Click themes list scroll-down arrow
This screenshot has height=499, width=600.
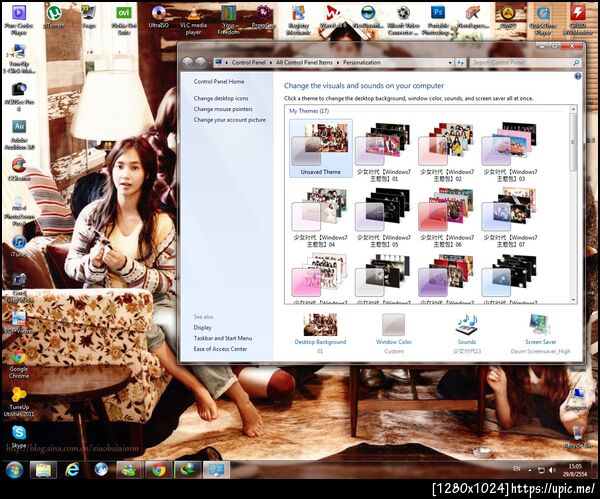click(573, 300)
